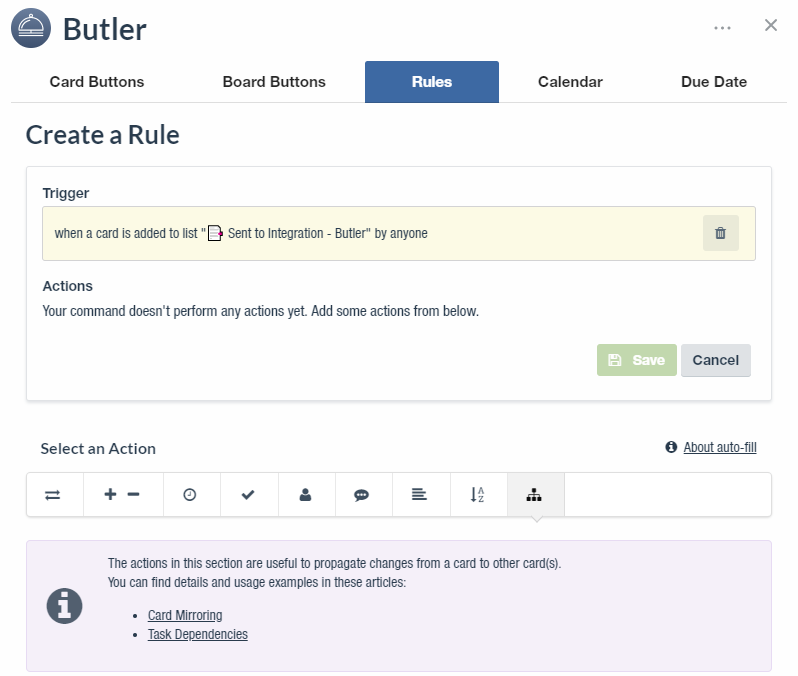This screenshot has height=676, width=798.
Task: Open the Content speech-bubble actions tab
Action: coord(363,494)
